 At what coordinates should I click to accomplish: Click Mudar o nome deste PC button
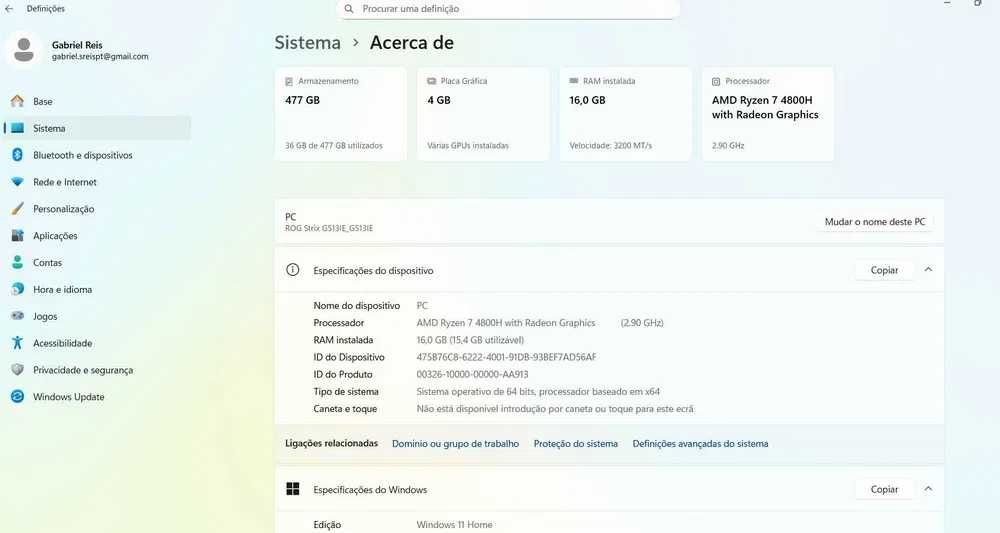click(x=875, y=222)
